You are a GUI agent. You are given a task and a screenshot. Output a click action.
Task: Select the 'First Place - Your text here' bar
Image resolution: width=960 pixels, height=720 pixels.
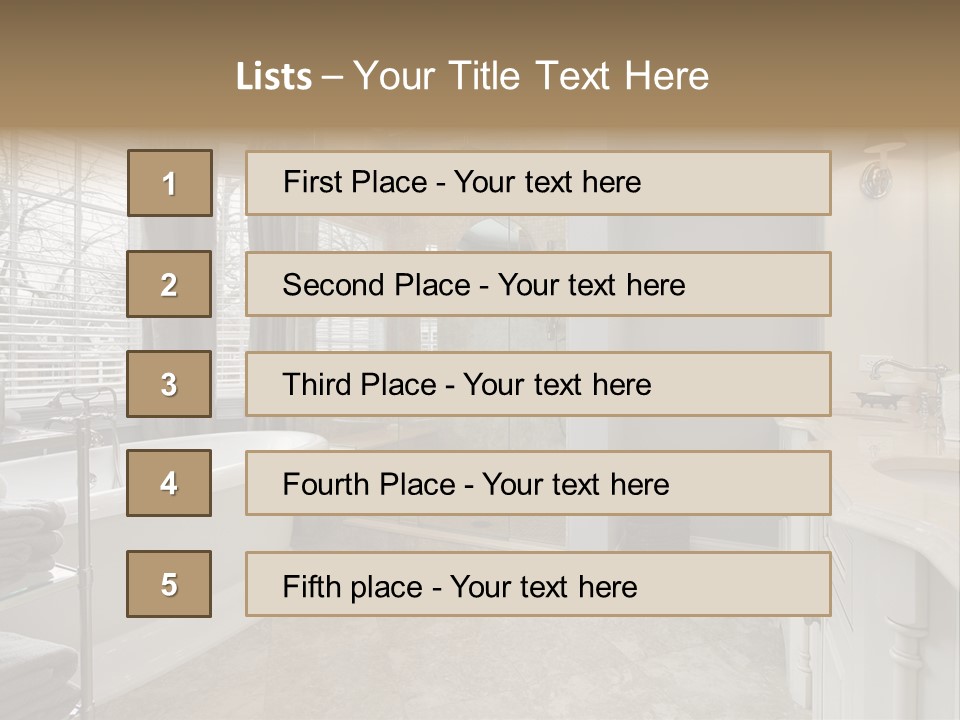(538, 183)
